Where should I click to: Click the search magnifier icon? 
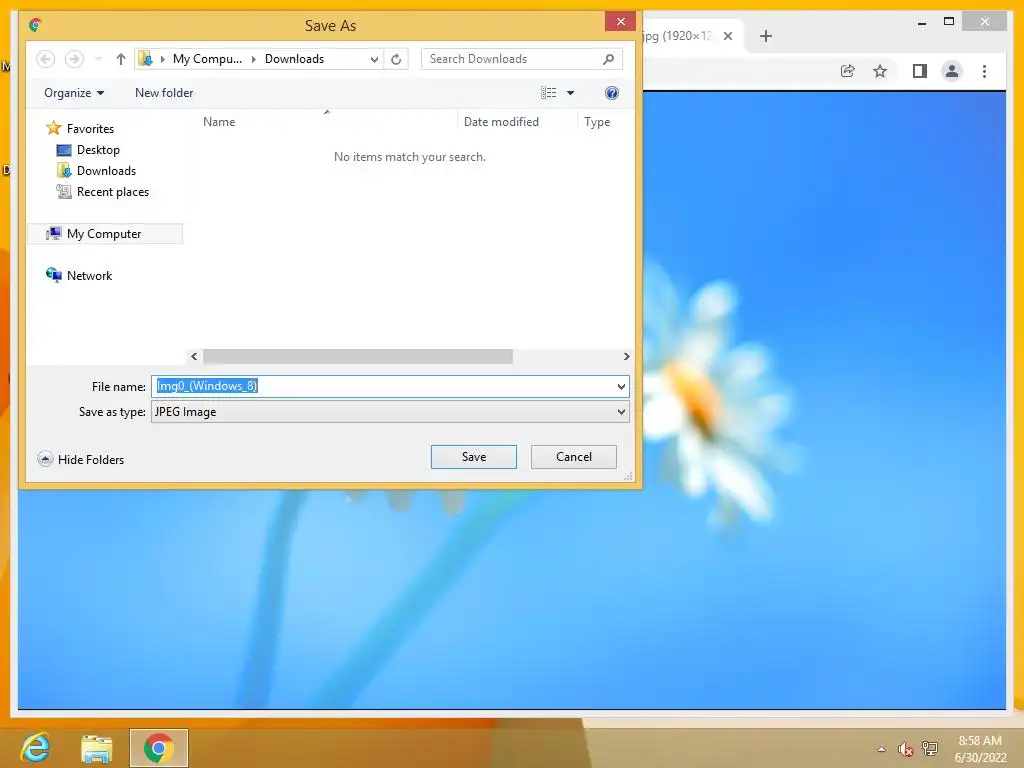point(609,59)
